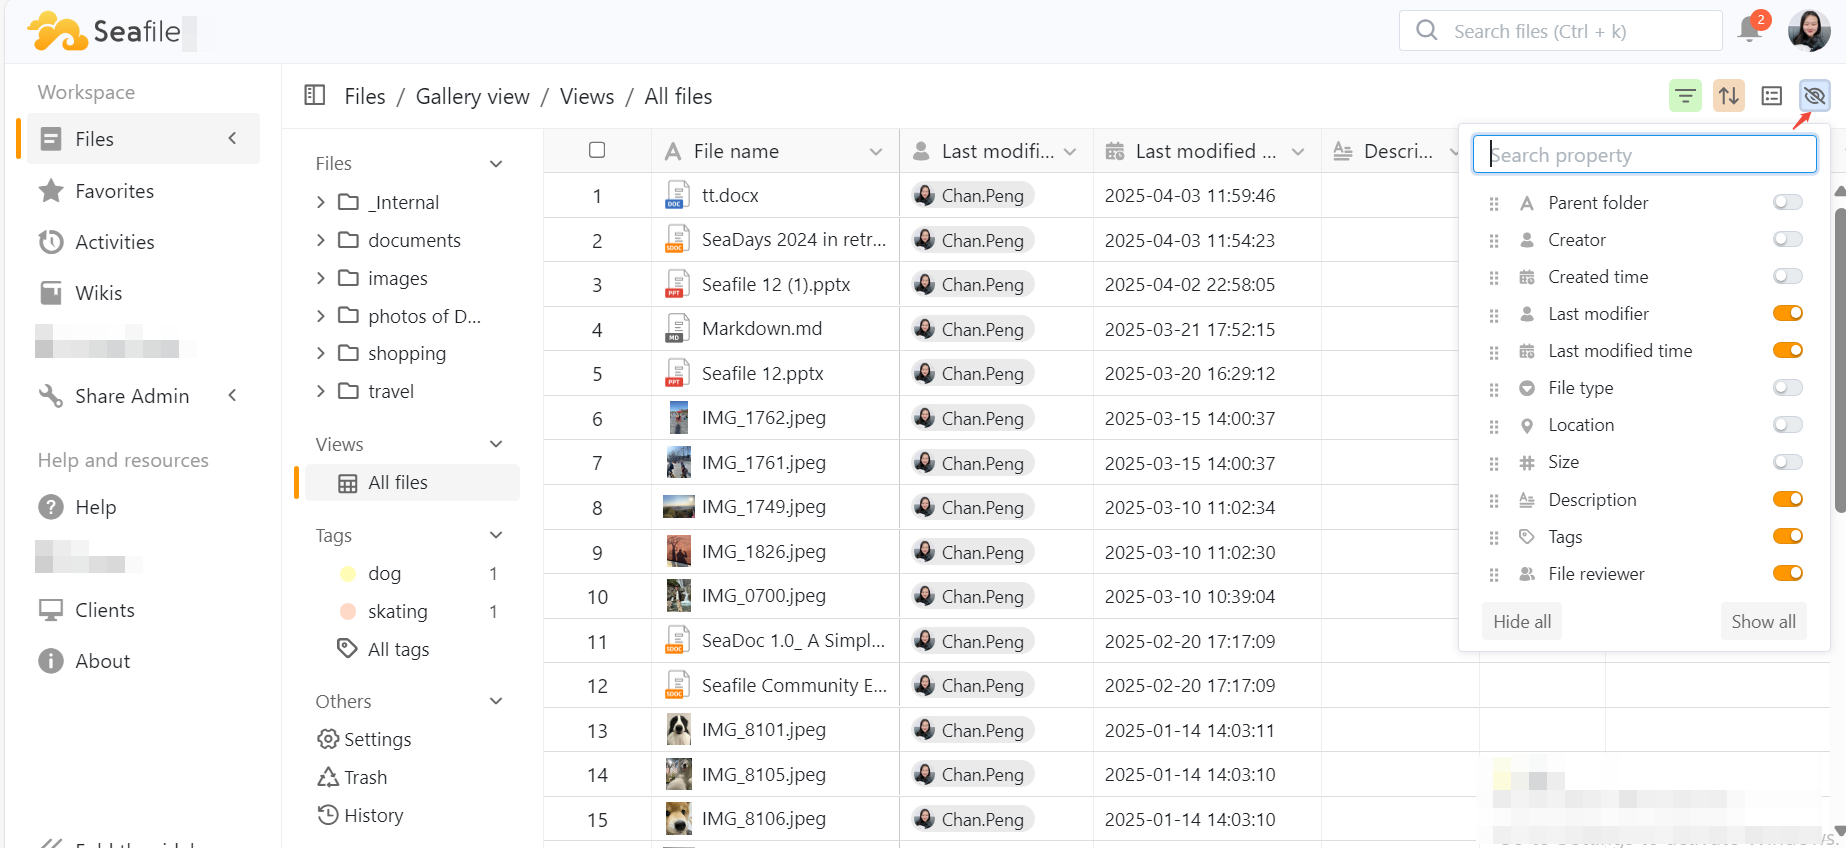The image size is (1846, 848).
Task: Expand the _Internal folder
Action: click(321, 202)
